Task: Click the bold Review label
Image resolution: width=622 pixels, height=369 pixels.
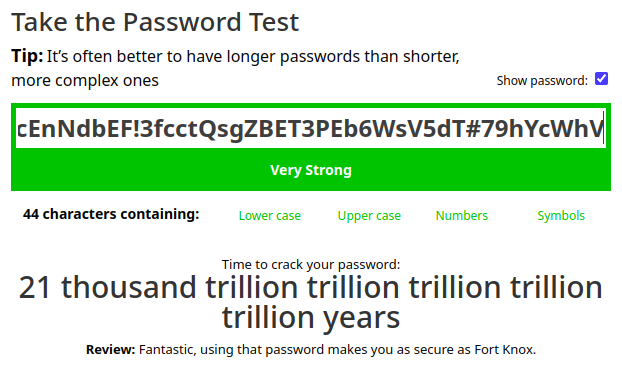Action: [111, 350]
